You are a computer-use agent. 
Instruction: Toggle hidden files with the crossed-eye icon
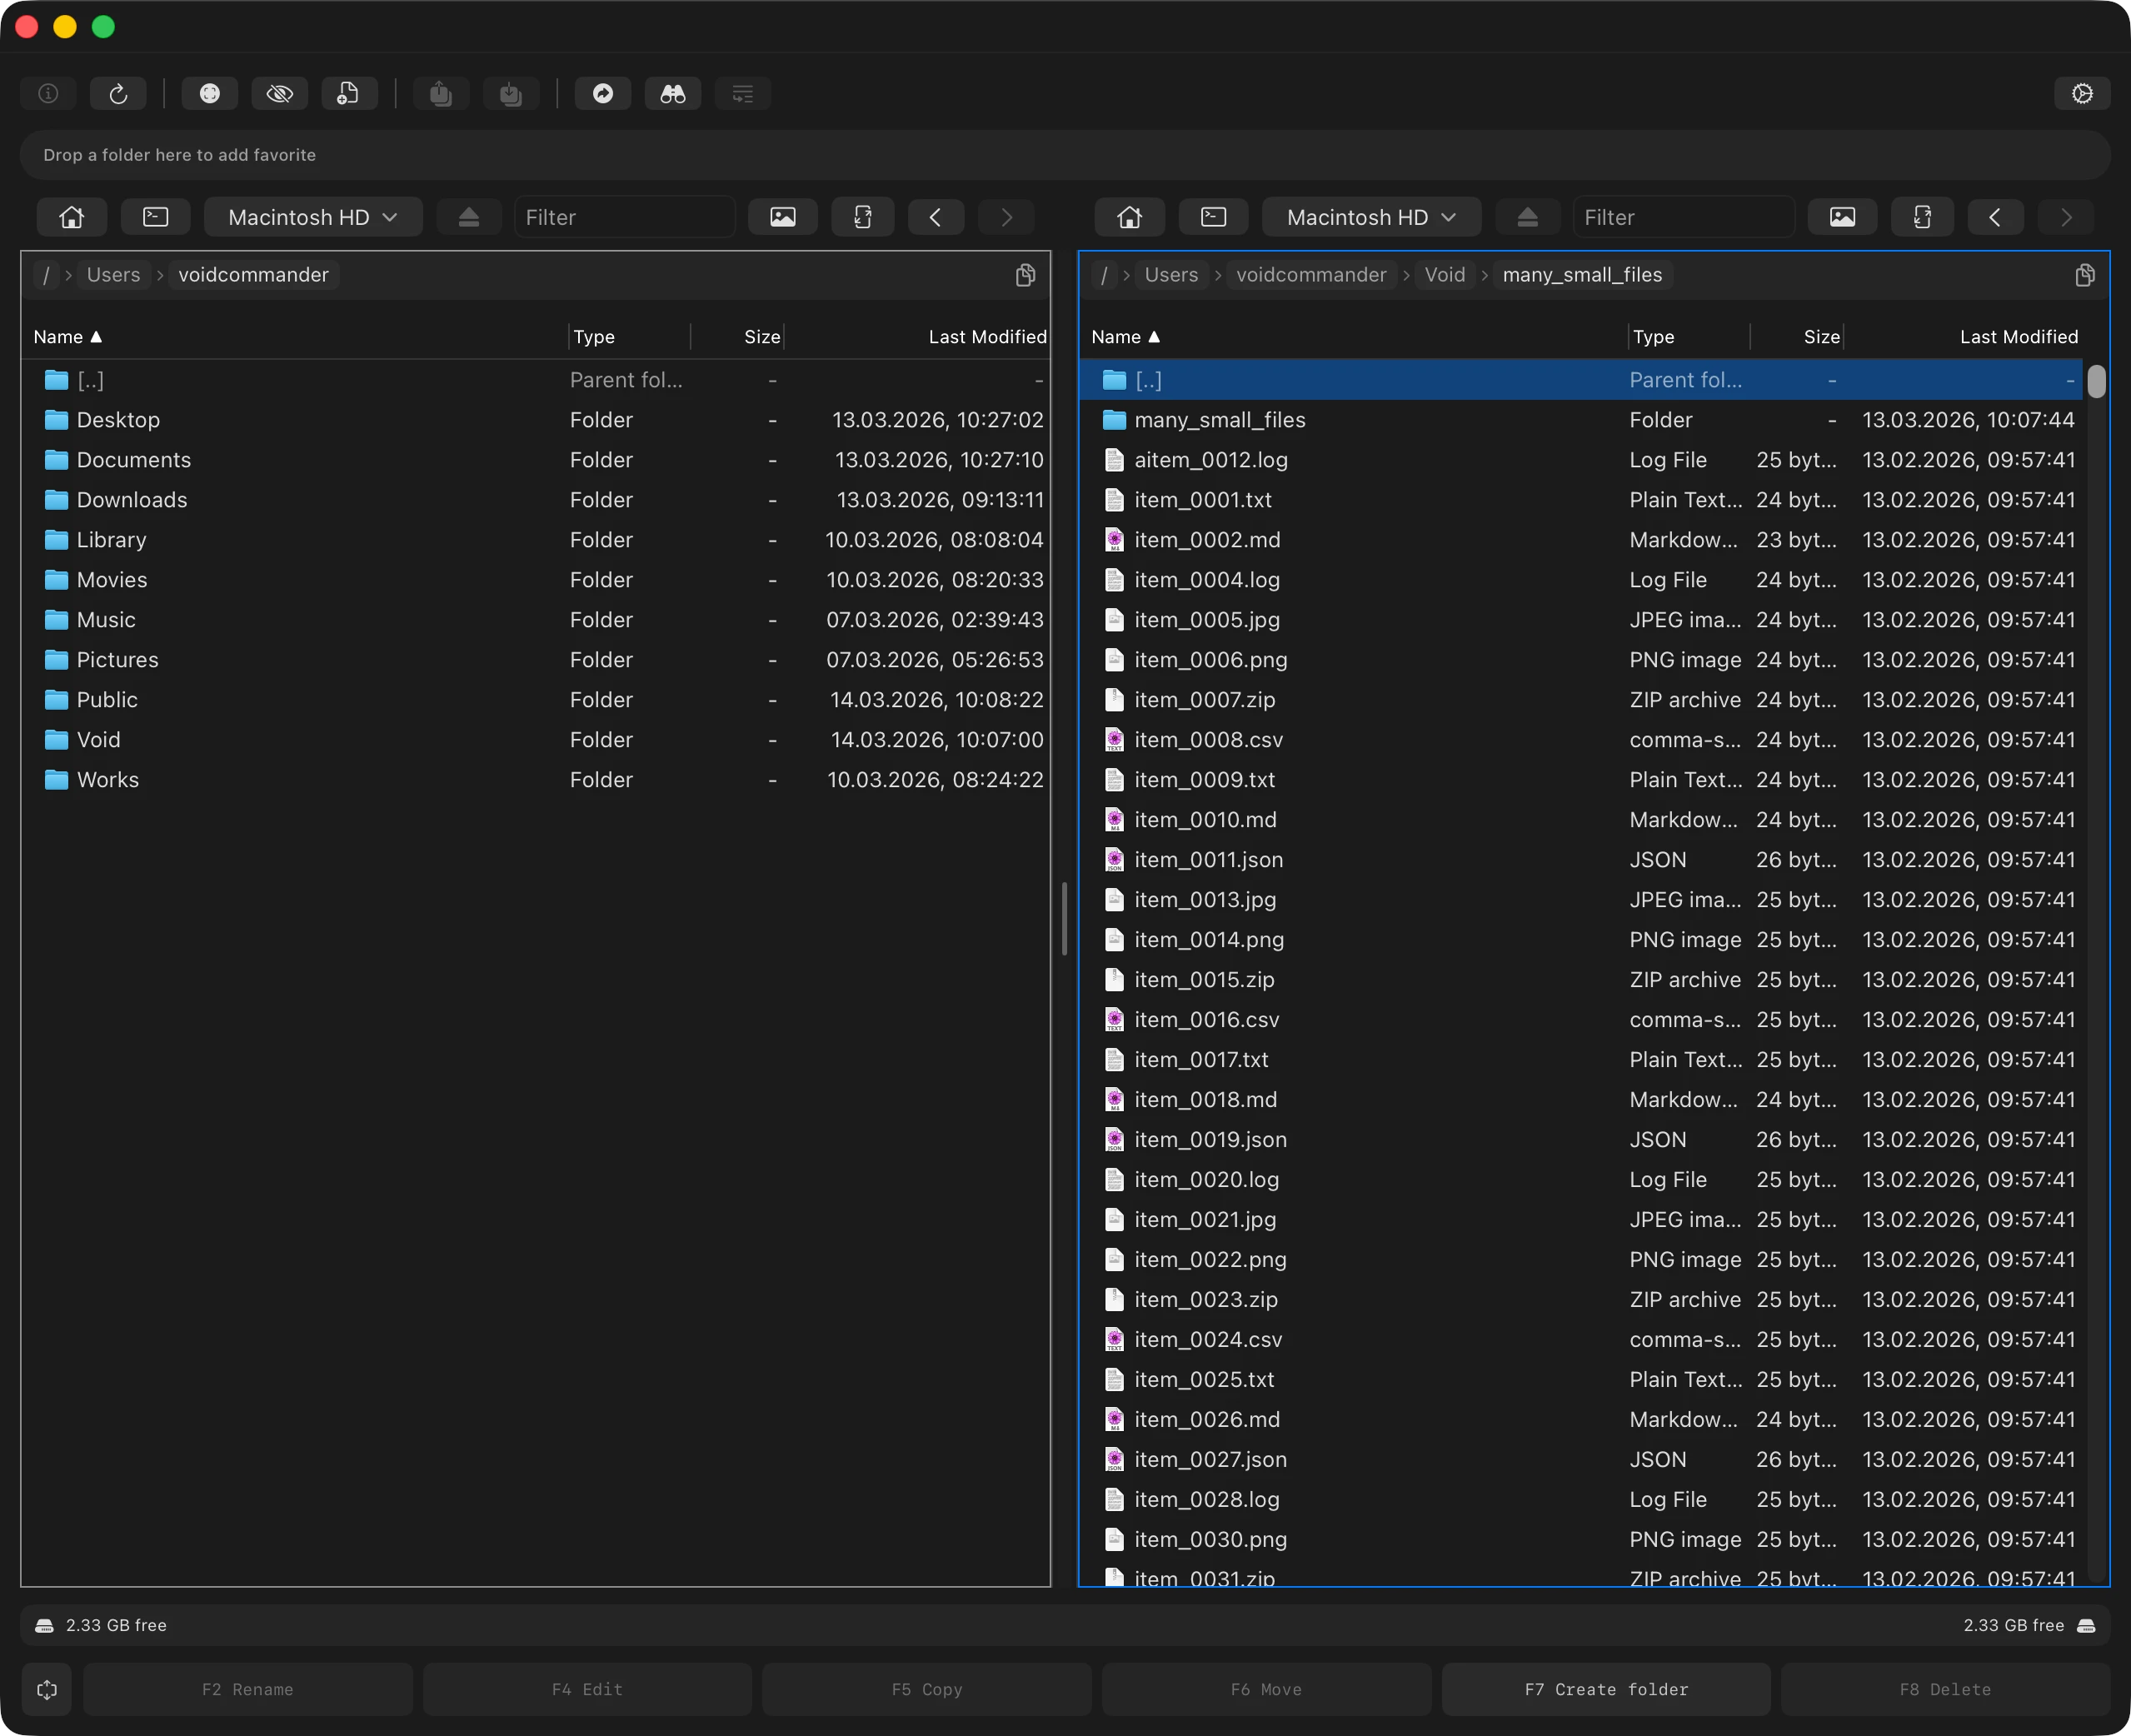(279, 94)
